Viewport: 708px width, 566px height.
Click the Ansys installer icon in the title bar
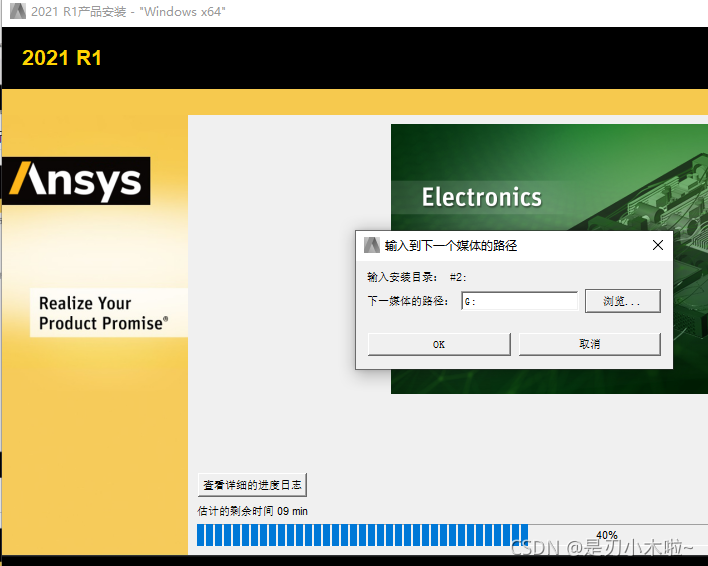(x=16, y=12)
